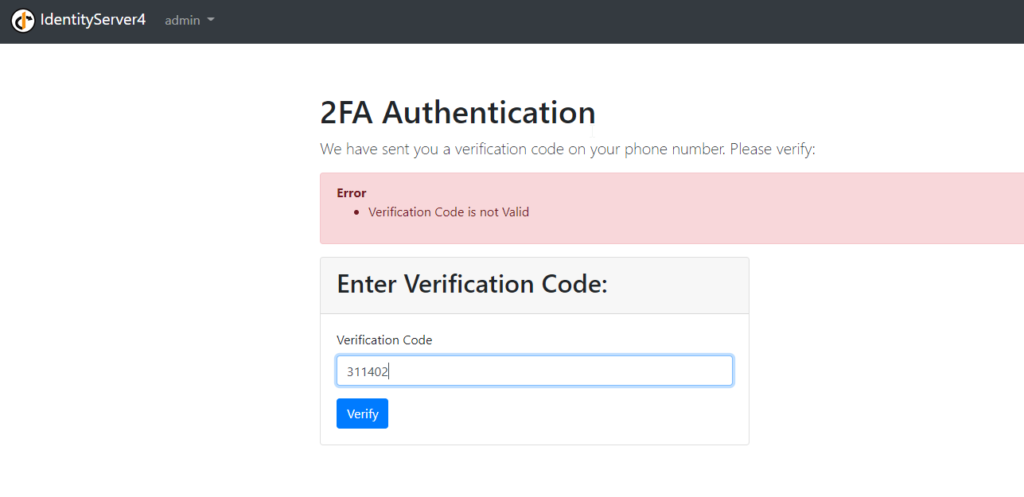Click the bullet point in the error list
Viewport: 1024px width, 497px height.
[x=357, y=213]
